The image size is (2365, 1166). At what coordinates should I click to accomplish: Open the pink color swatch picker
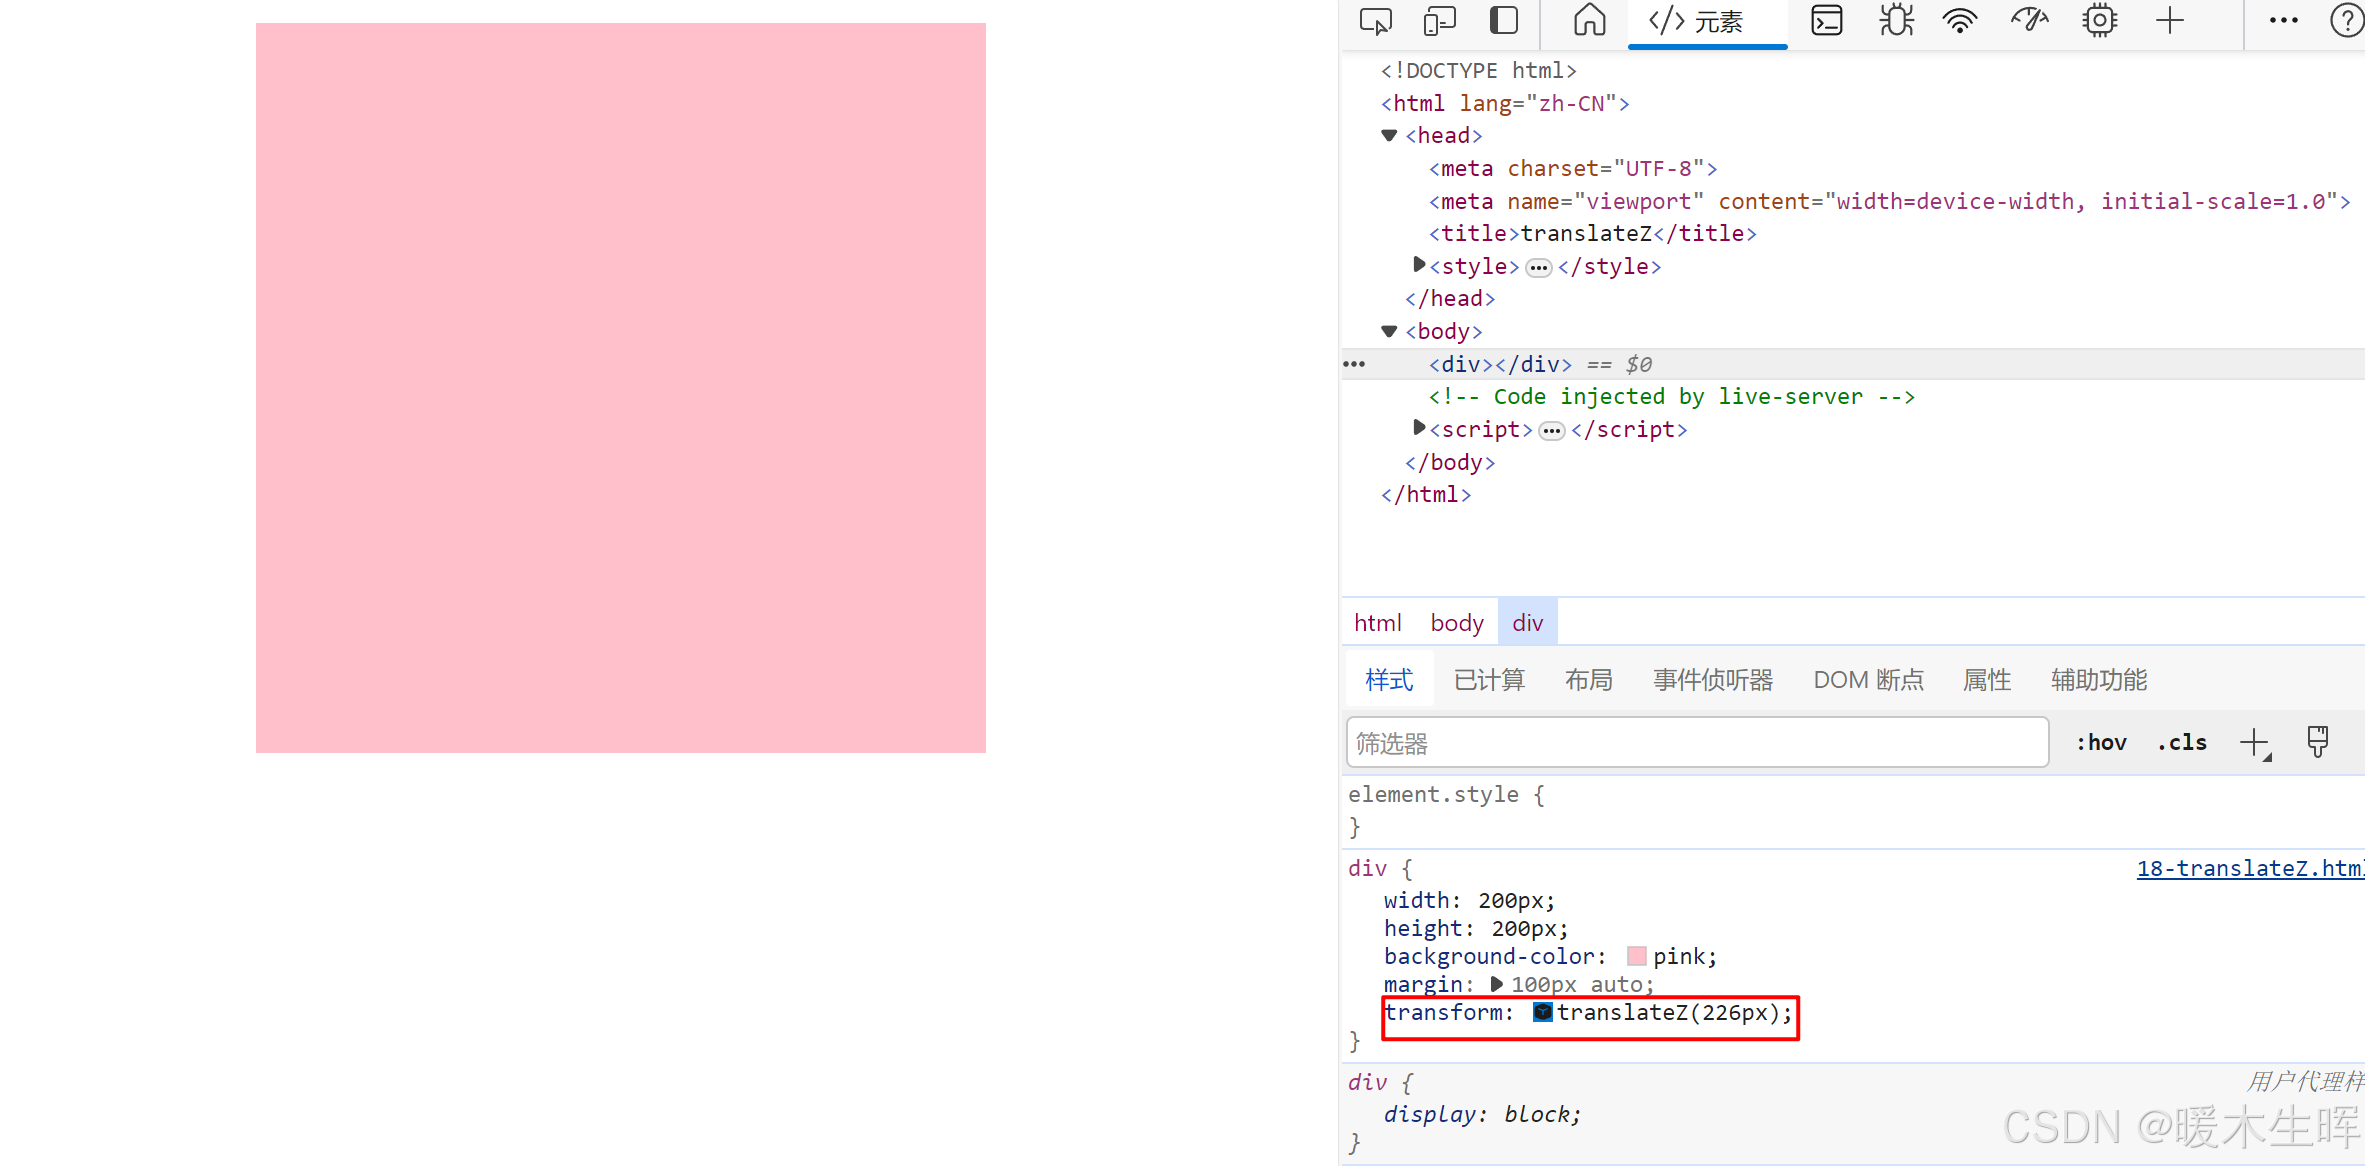pyautogui.click(x=1636, y=956)
